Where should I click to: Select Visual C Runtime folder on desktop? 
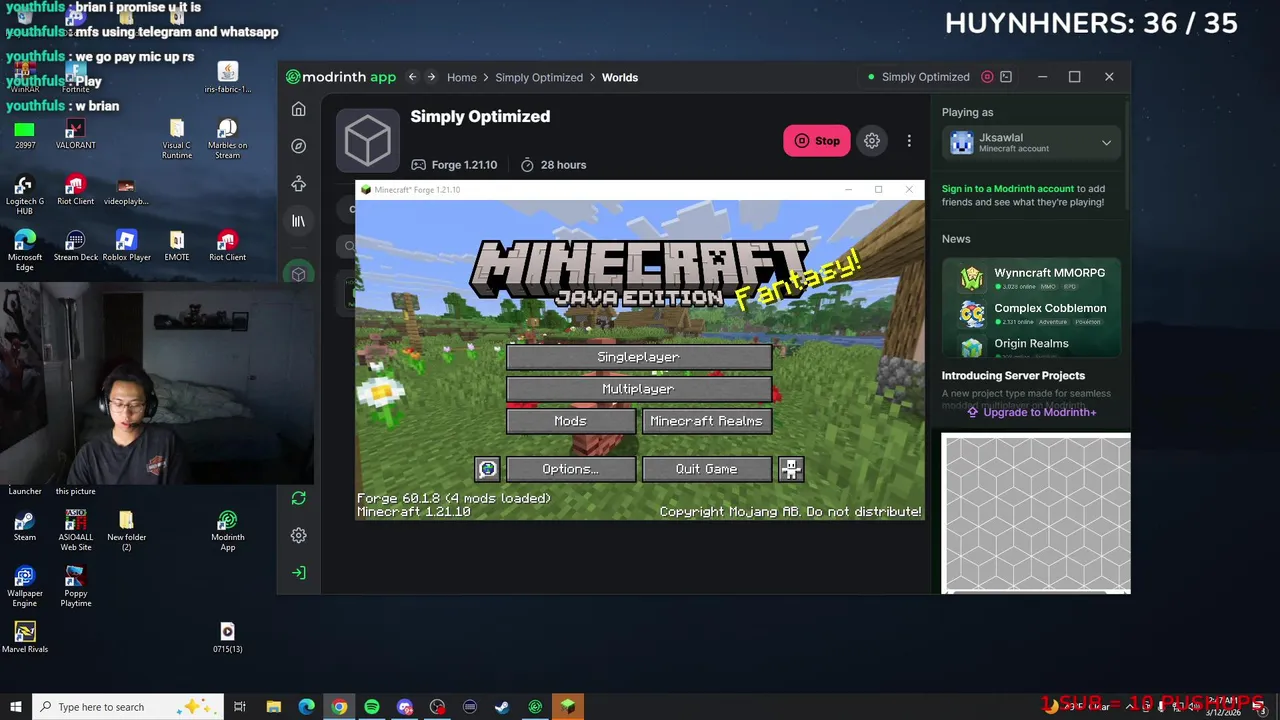pos(177,139)
